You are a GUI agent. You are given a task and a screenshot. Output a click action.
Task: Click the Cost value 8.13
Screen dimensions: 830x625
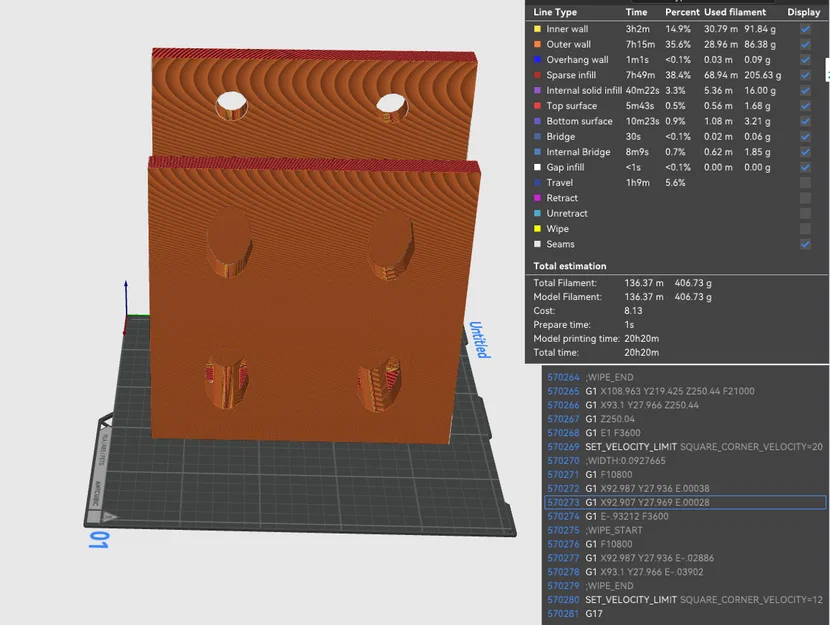coord(633,311)
